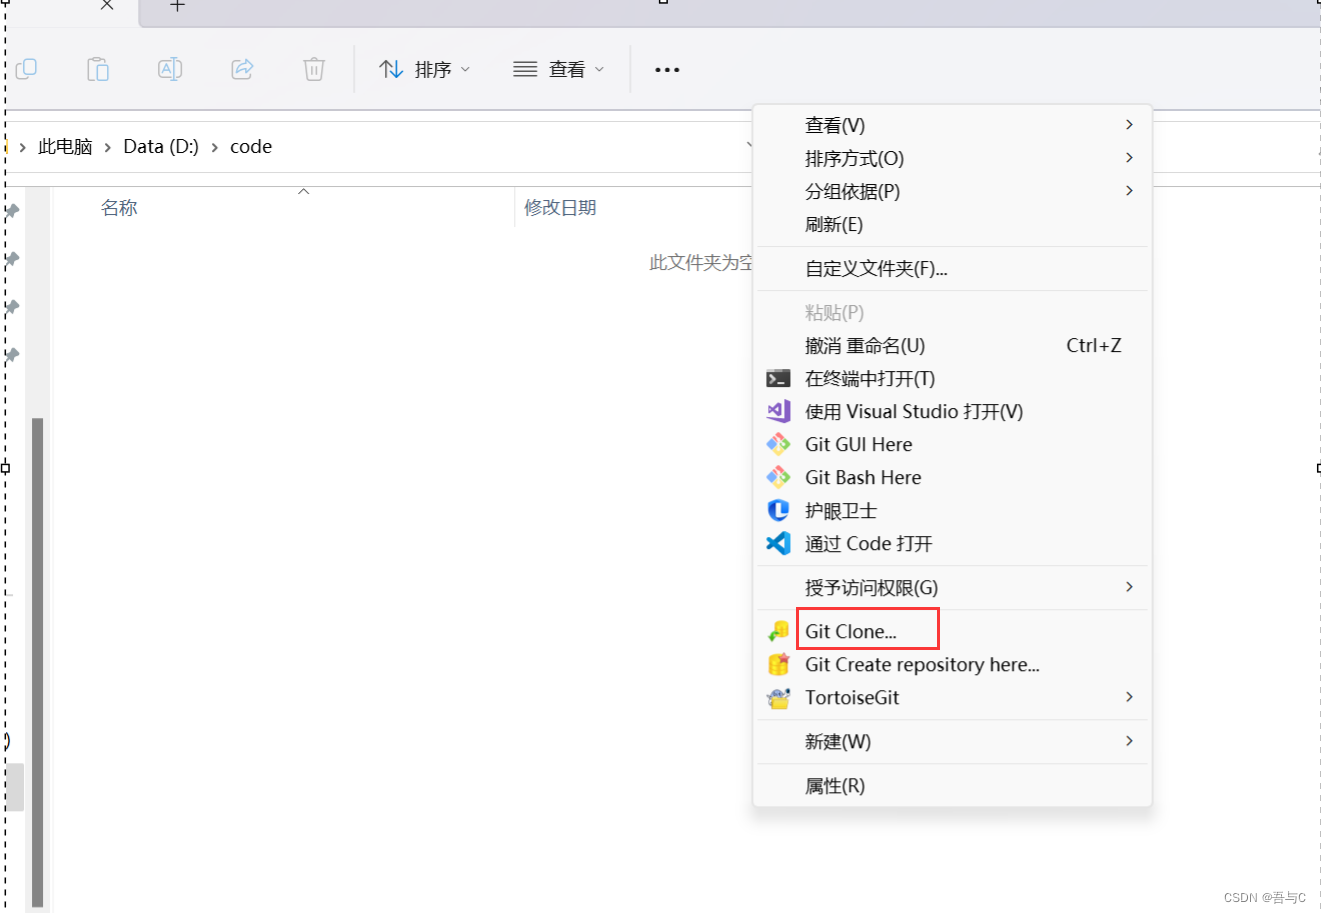Click 此电脑 in the address breadcrumb
This screenshot has height=913, width=1321.
(x=65, y=147)
